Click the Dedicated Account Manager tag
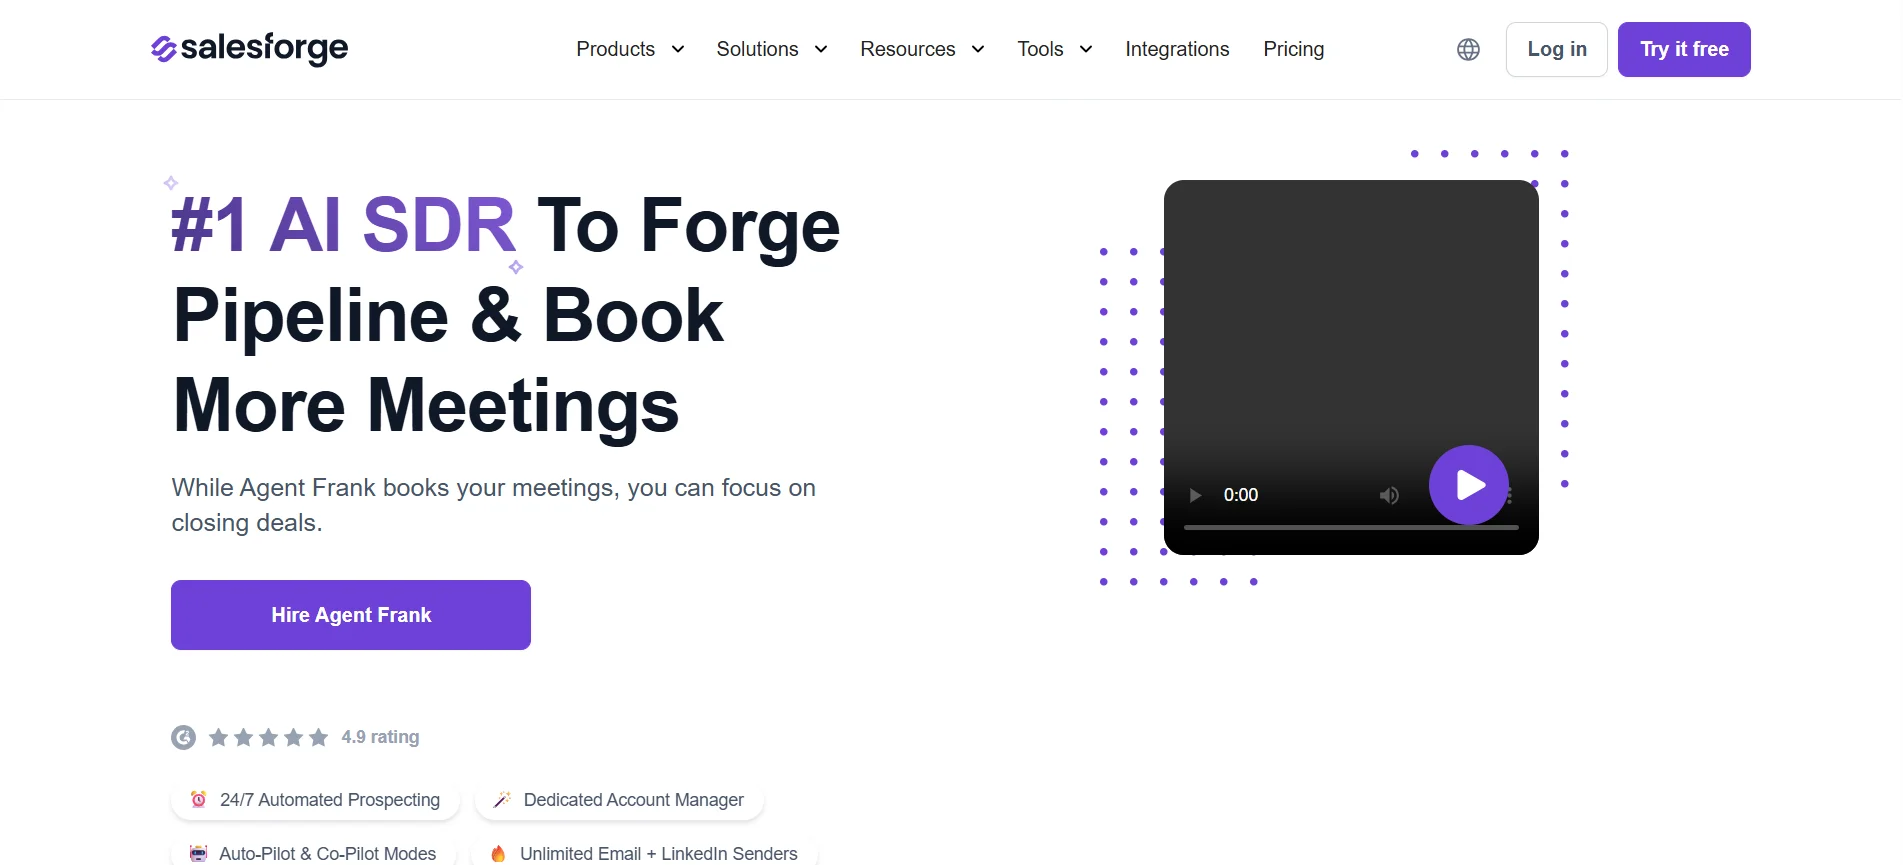The image size is (1903, 865). [x=619, y=800]
